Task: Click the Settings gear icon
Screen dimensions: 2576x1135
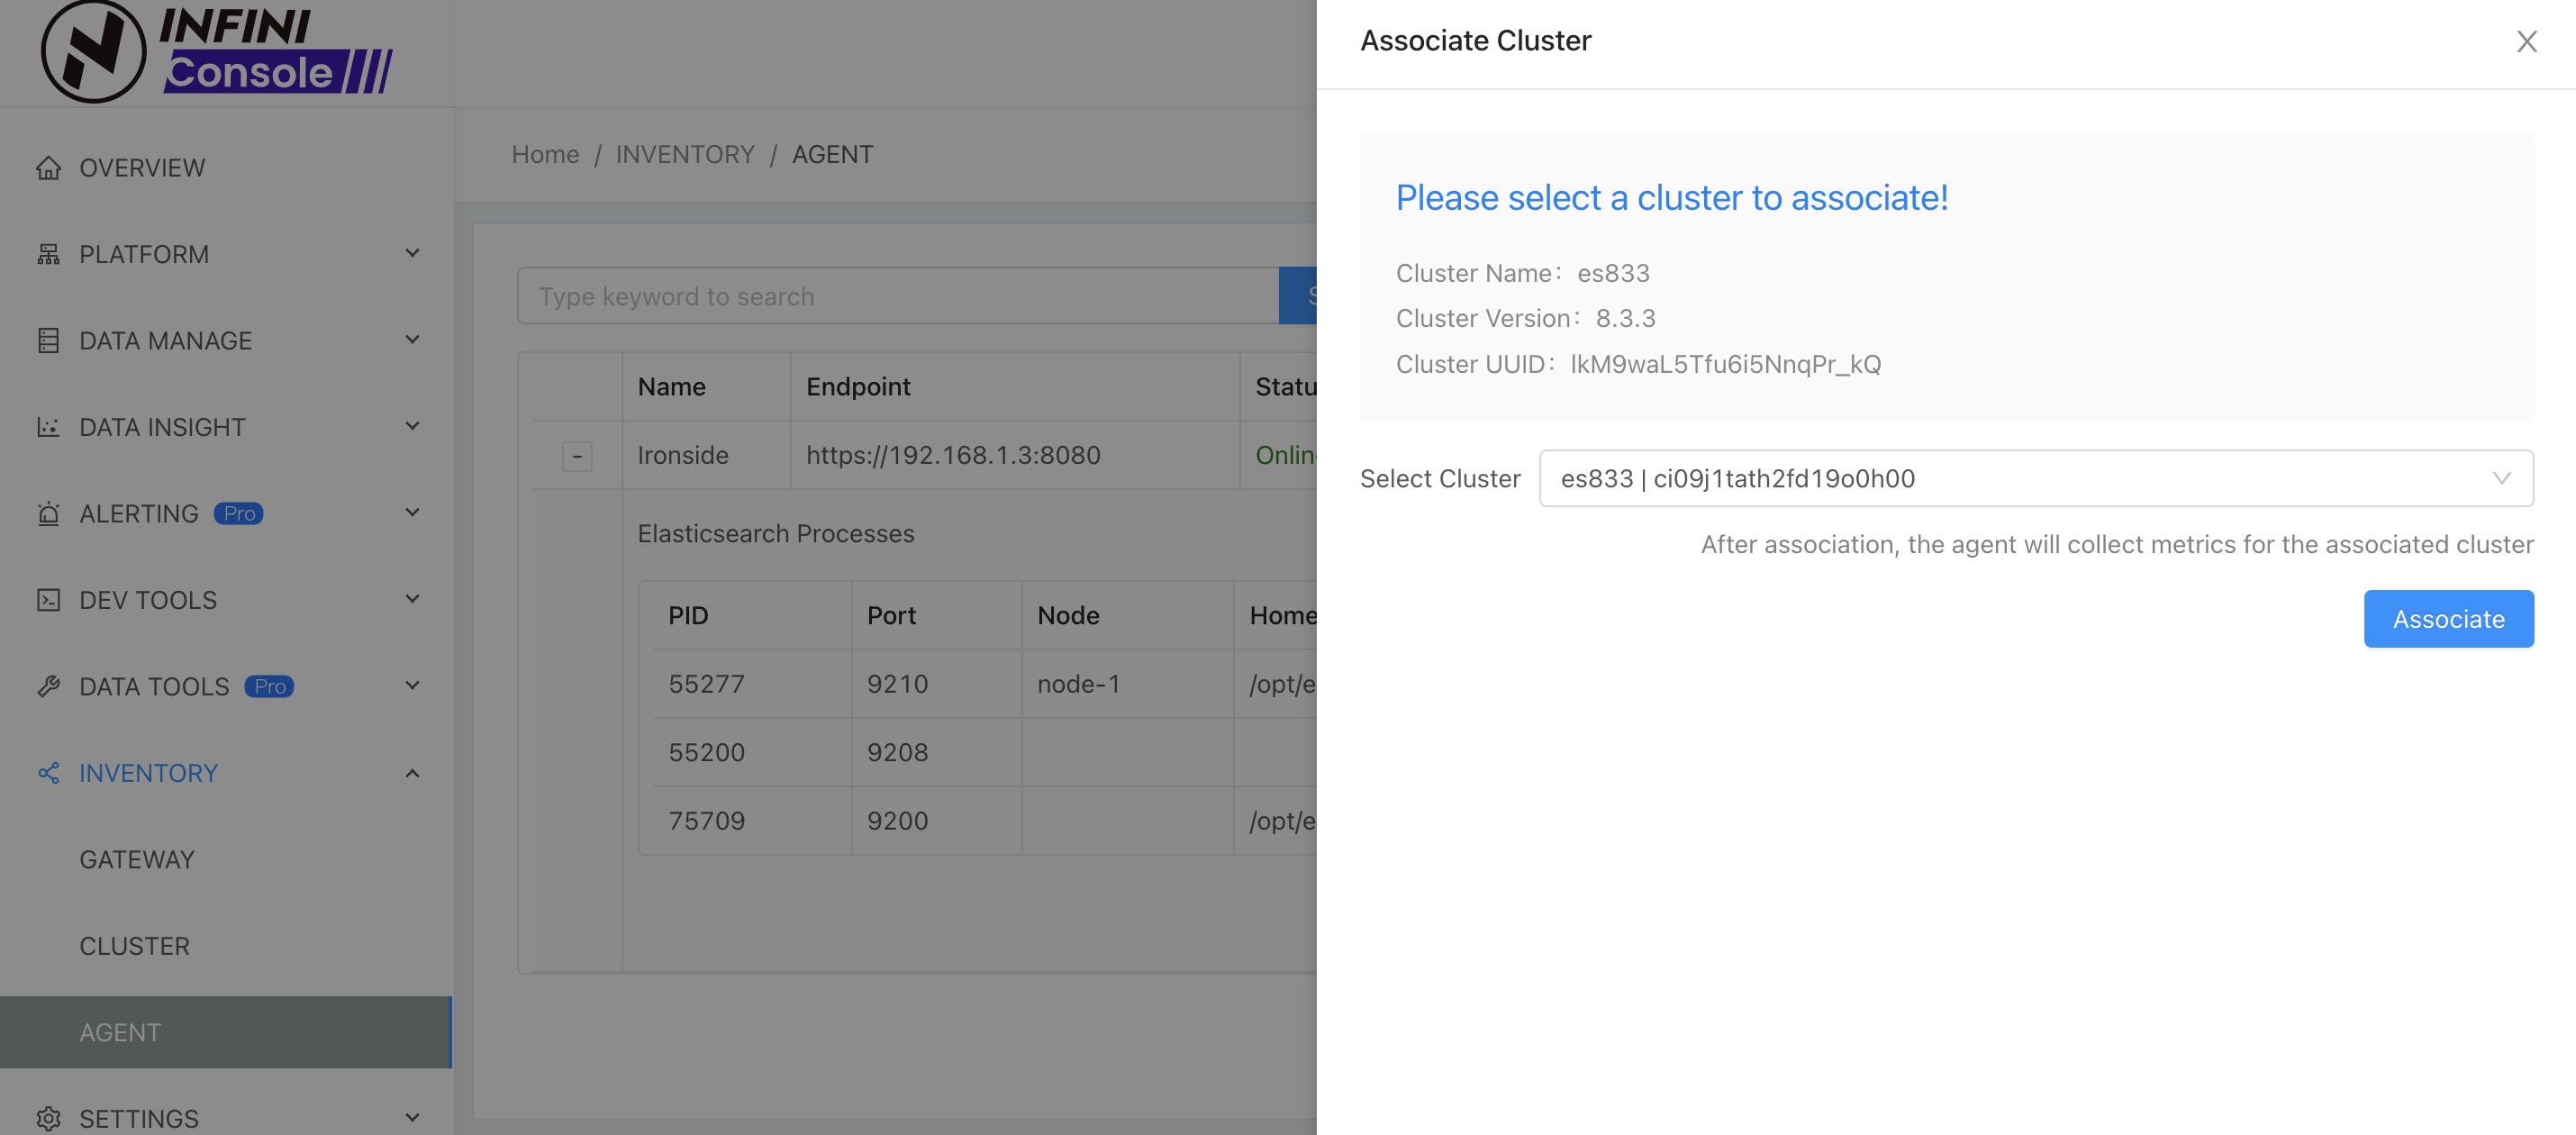Action: (48, 1118)
